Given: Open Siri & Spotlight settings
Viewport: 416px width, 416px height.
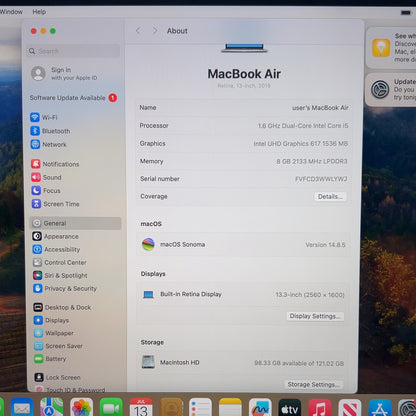Looking at the screenshot, I should (x=60, y=275).
